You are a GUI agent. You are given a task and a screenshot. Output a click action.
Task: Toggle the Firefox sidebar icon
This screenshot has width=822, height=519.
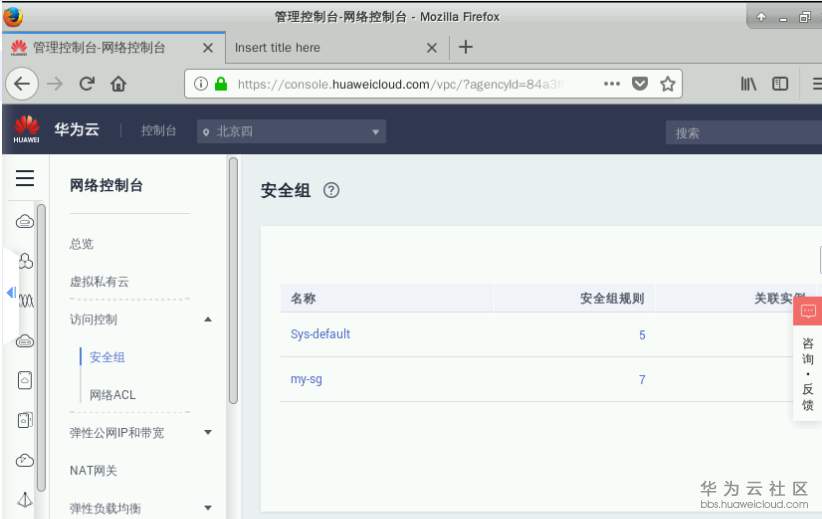point(780,84)
